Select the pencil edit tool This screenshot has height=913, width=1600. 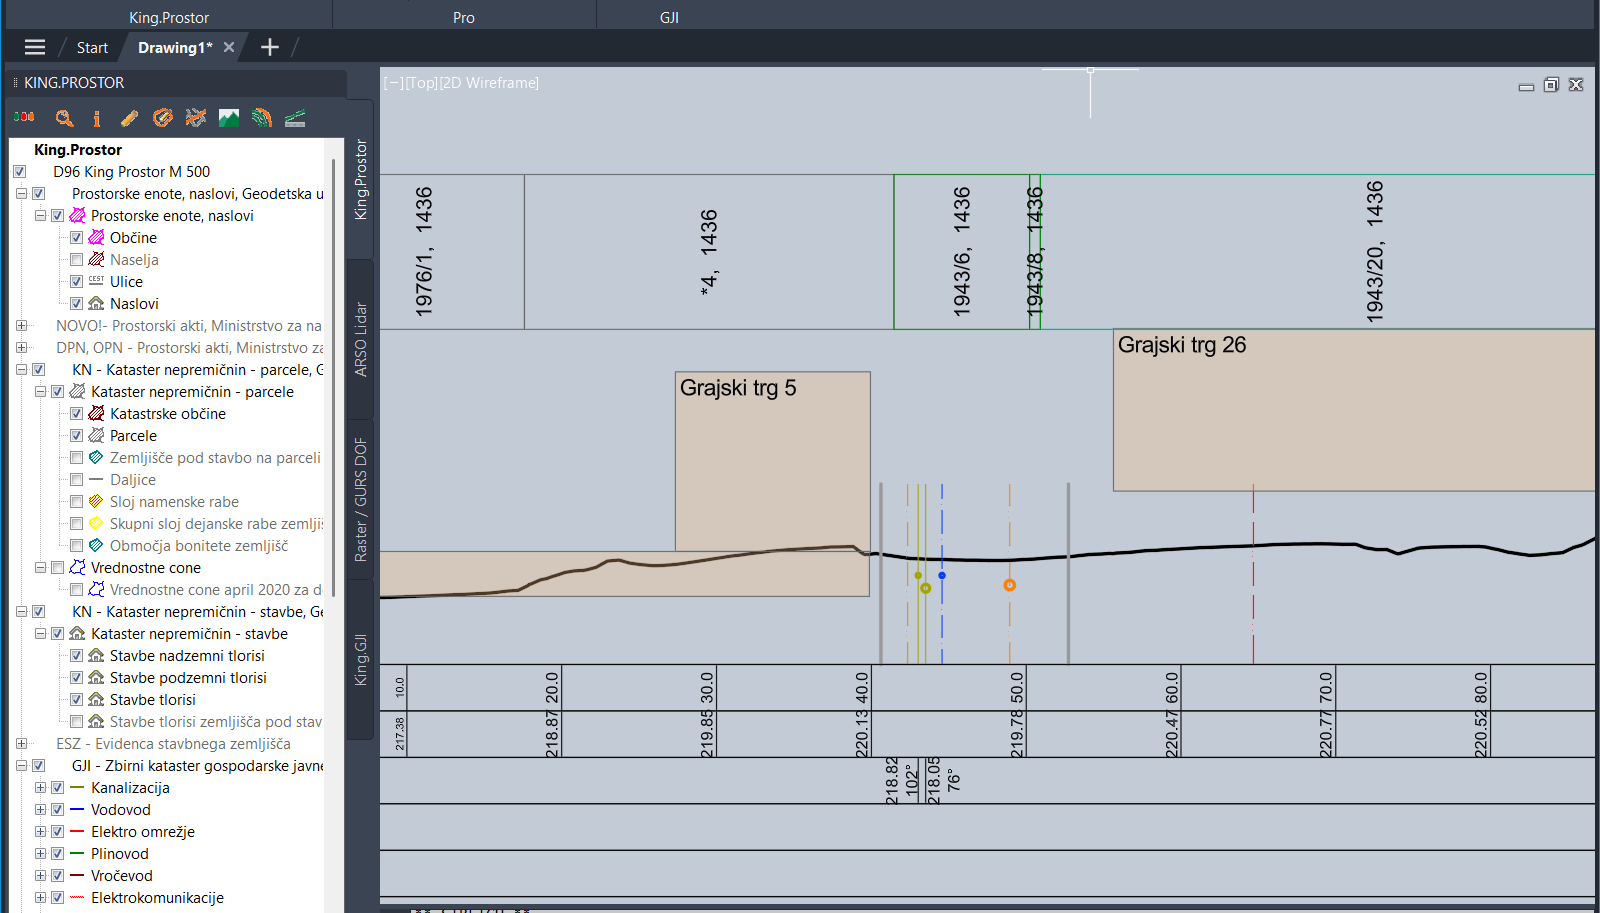(x=129, y=118)
